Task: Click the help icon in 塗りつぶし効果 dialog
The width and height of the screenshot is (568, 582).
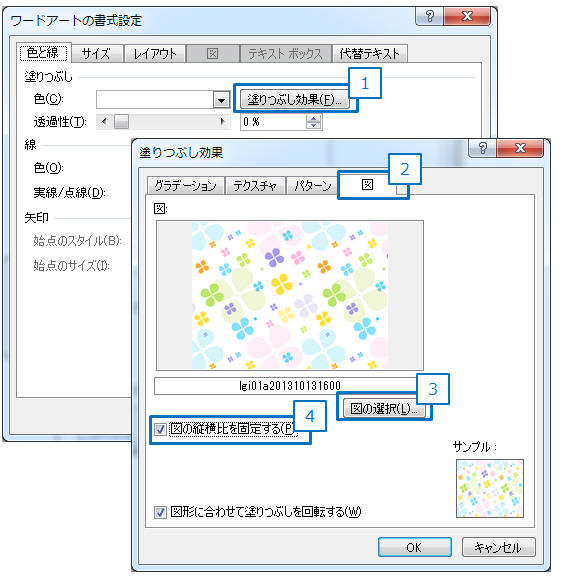Action: [483, 148]
